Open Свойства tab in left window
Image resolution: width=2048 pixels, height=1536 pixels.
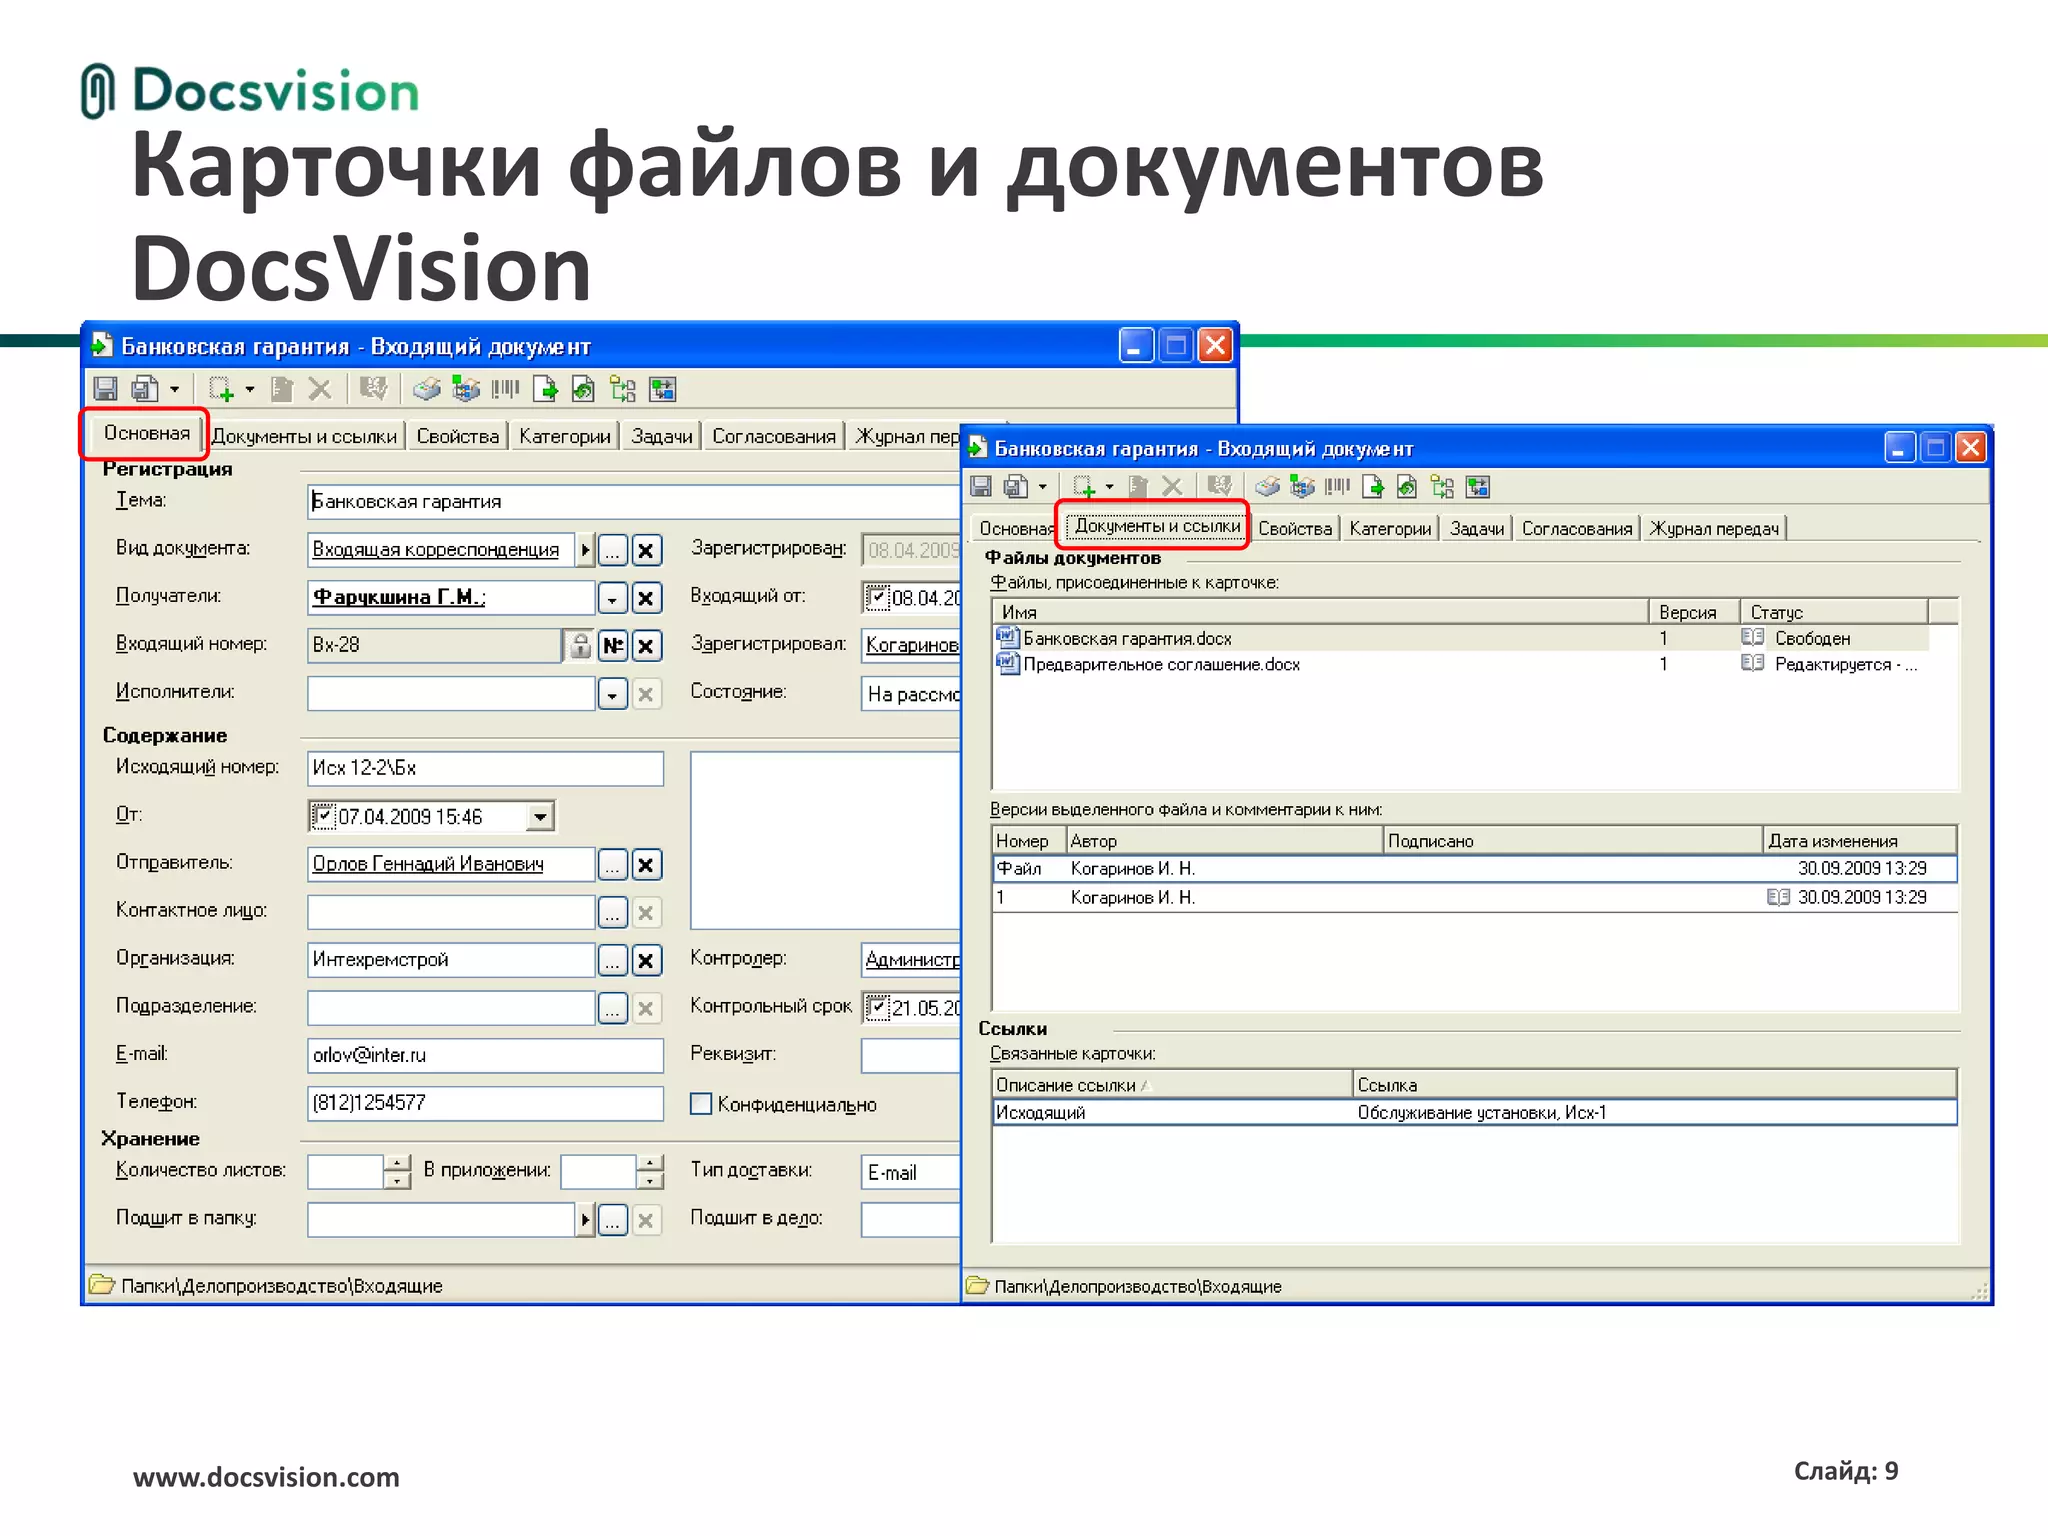[x=457, y=436]
